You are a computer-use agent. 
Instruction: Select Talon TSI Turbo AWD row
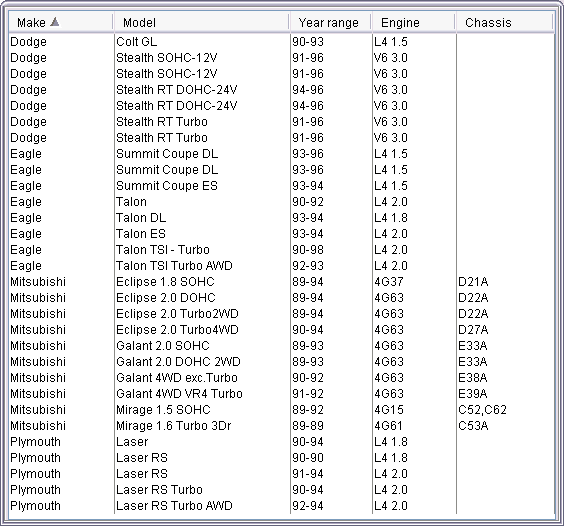(x=282, y=266)
